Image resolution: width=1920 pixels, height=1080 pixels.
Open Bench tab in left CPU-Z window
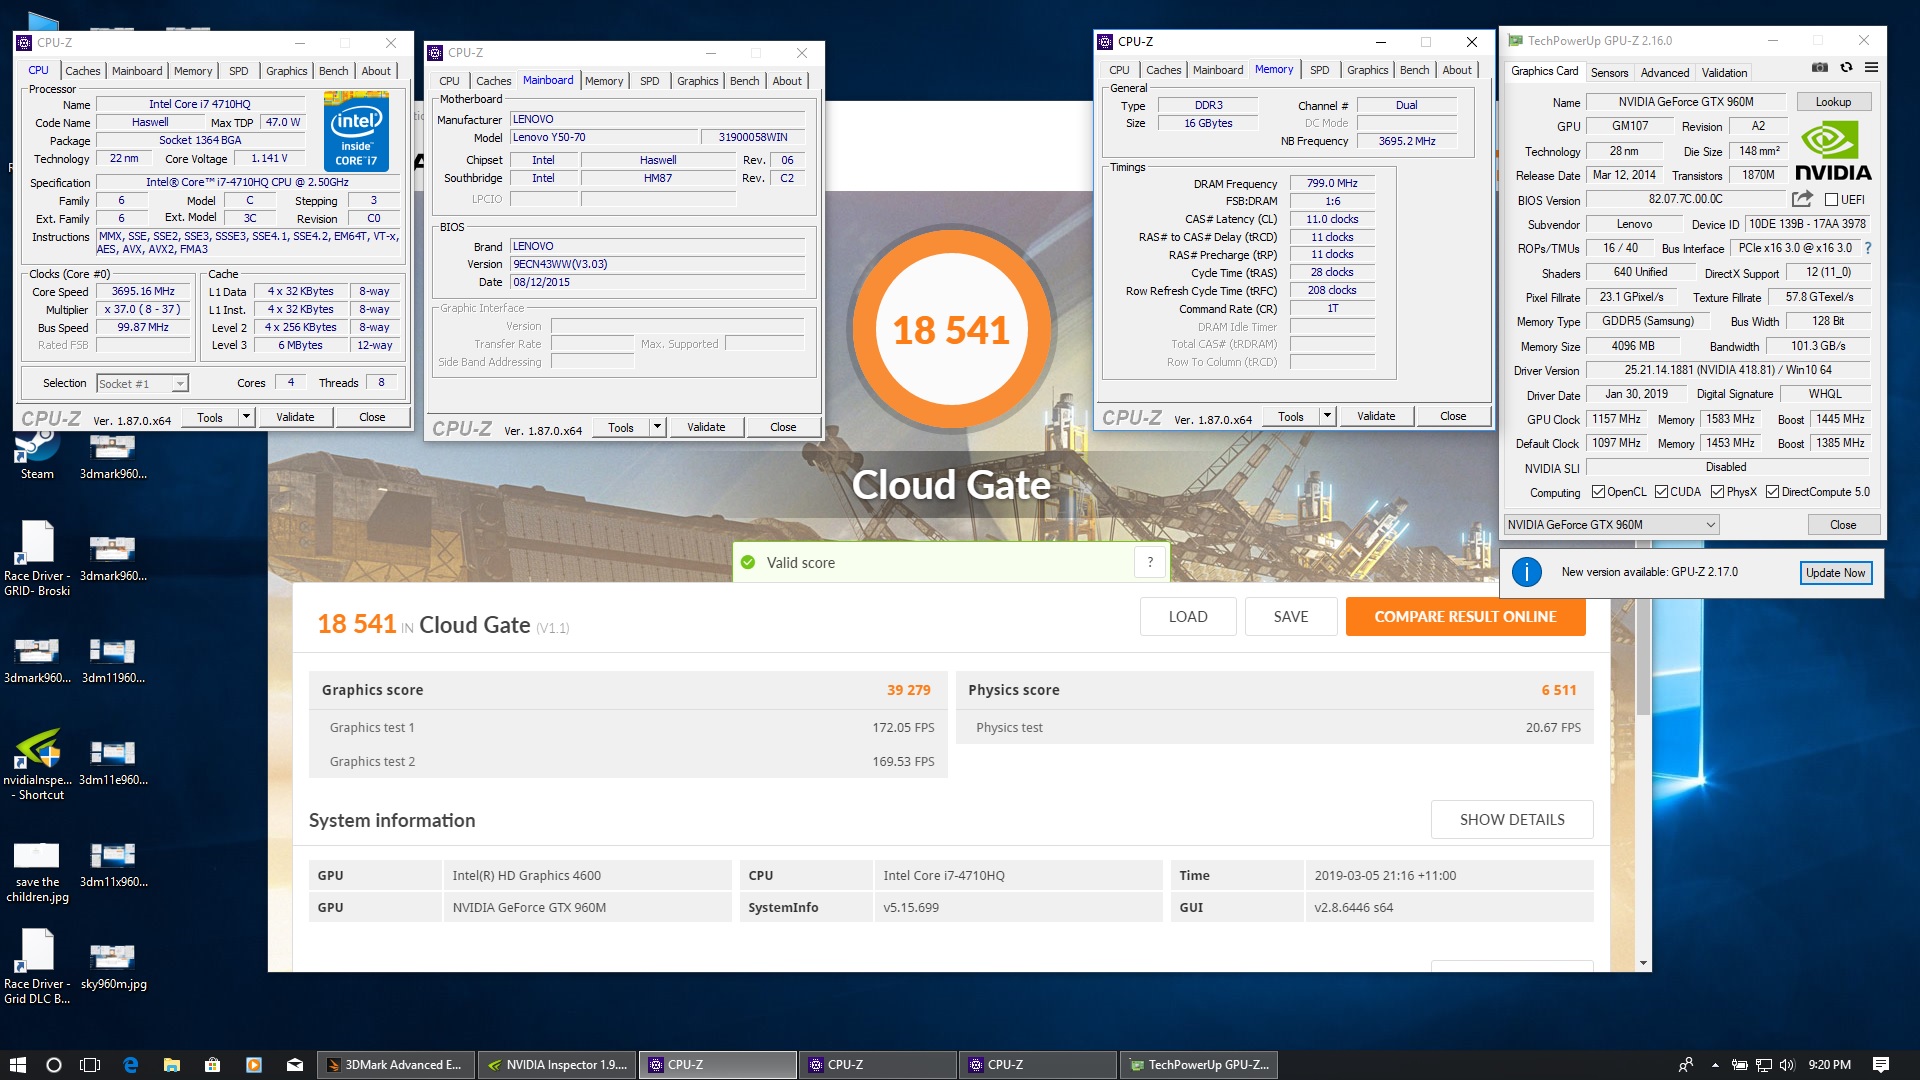pos(334,71)
